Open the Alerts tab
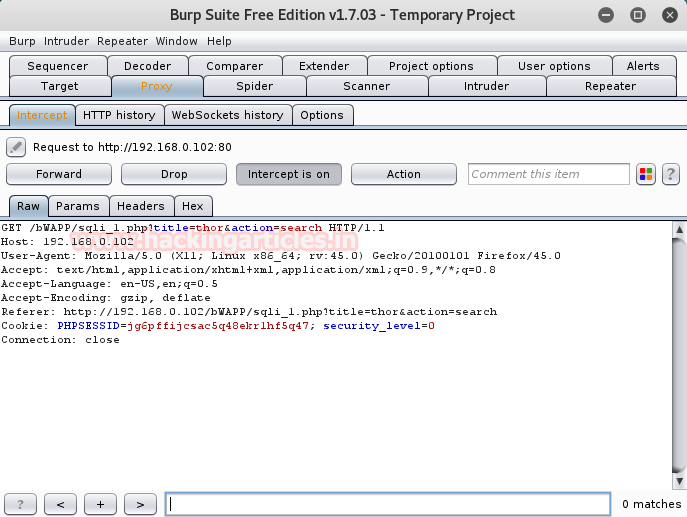 point(643,66)
